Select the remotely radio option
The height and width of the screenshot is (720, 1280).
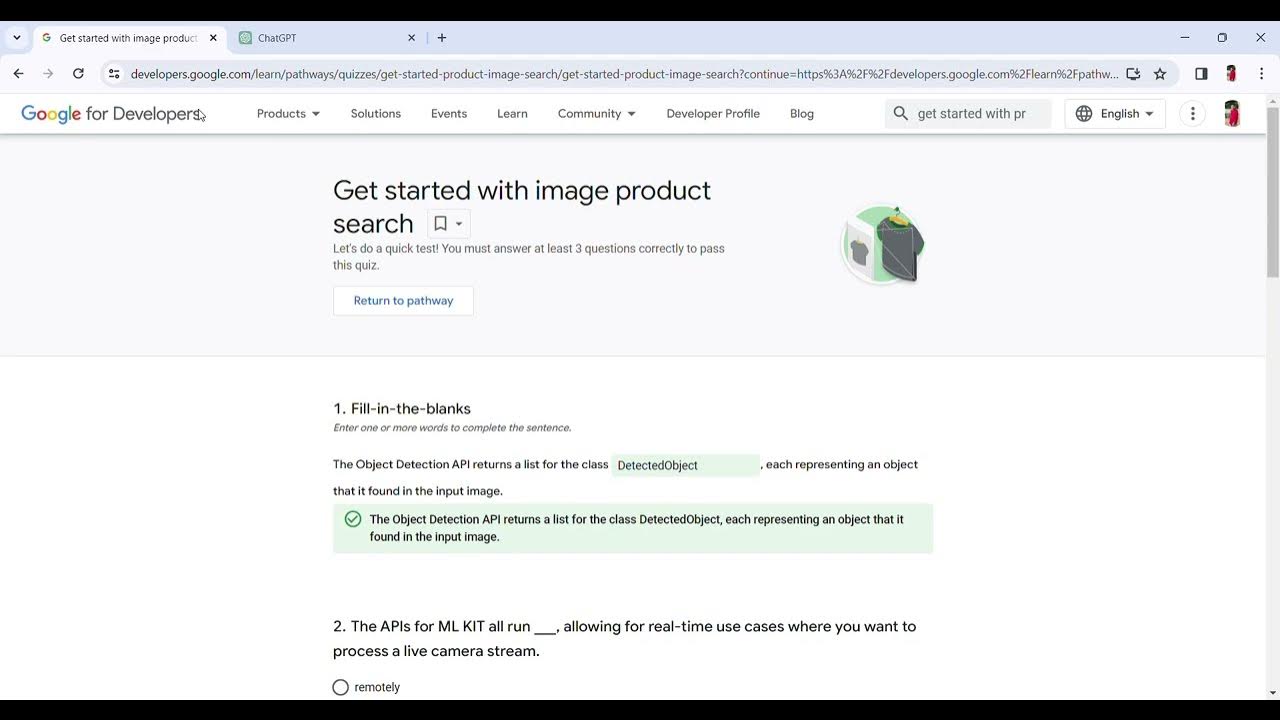[x=341, y=687]
